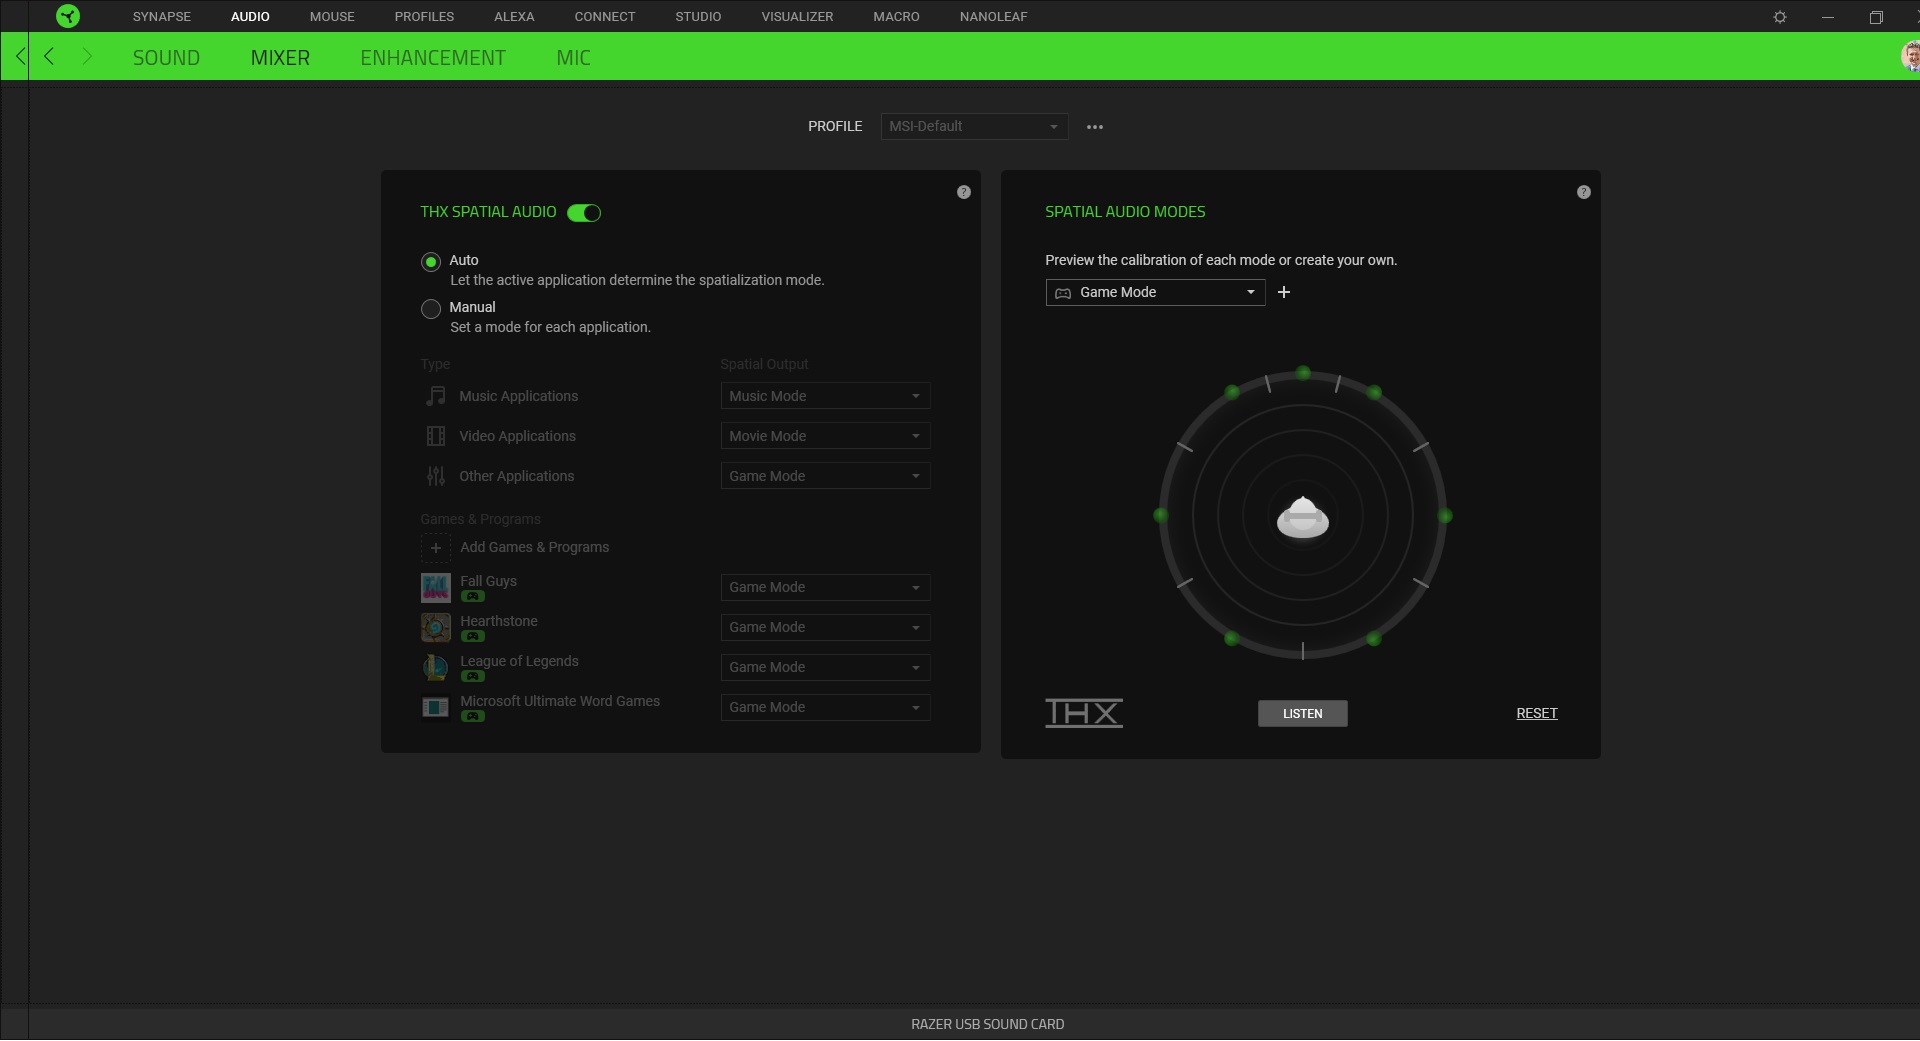Open the Music Applications spatial output dropdown

click(825, 396)
